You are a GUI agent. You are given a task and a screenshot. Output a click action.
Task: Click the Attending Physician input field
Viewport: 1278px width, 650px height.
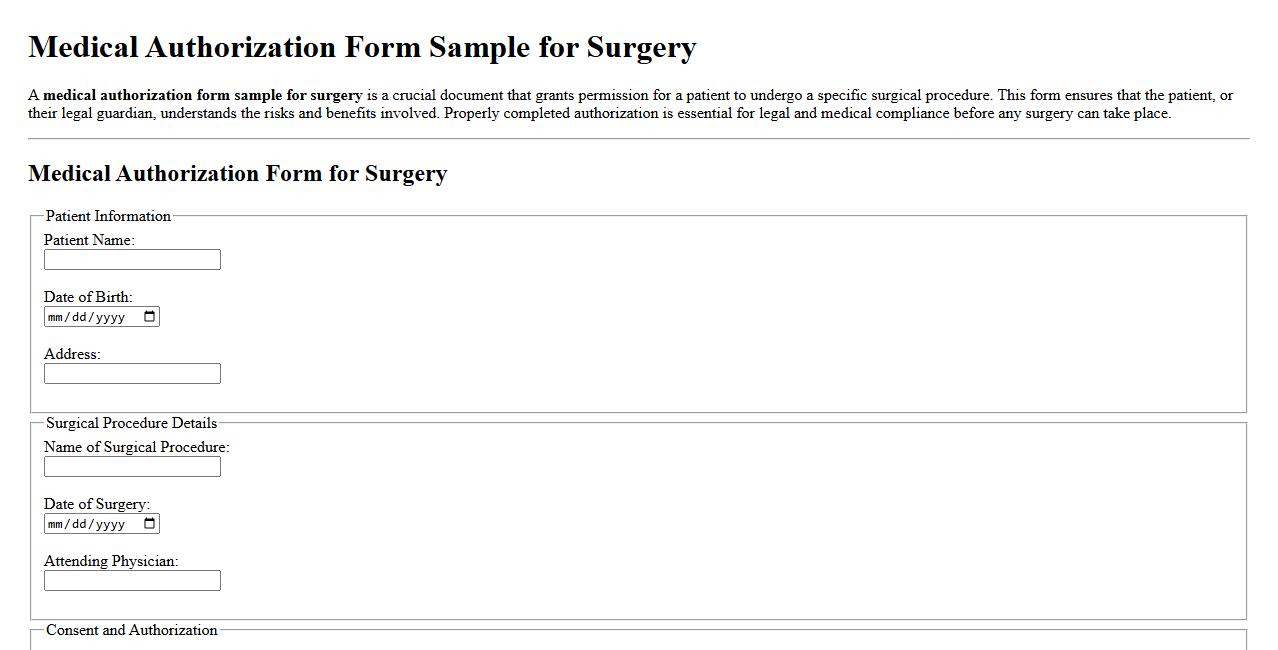click(x=130, y=580)
